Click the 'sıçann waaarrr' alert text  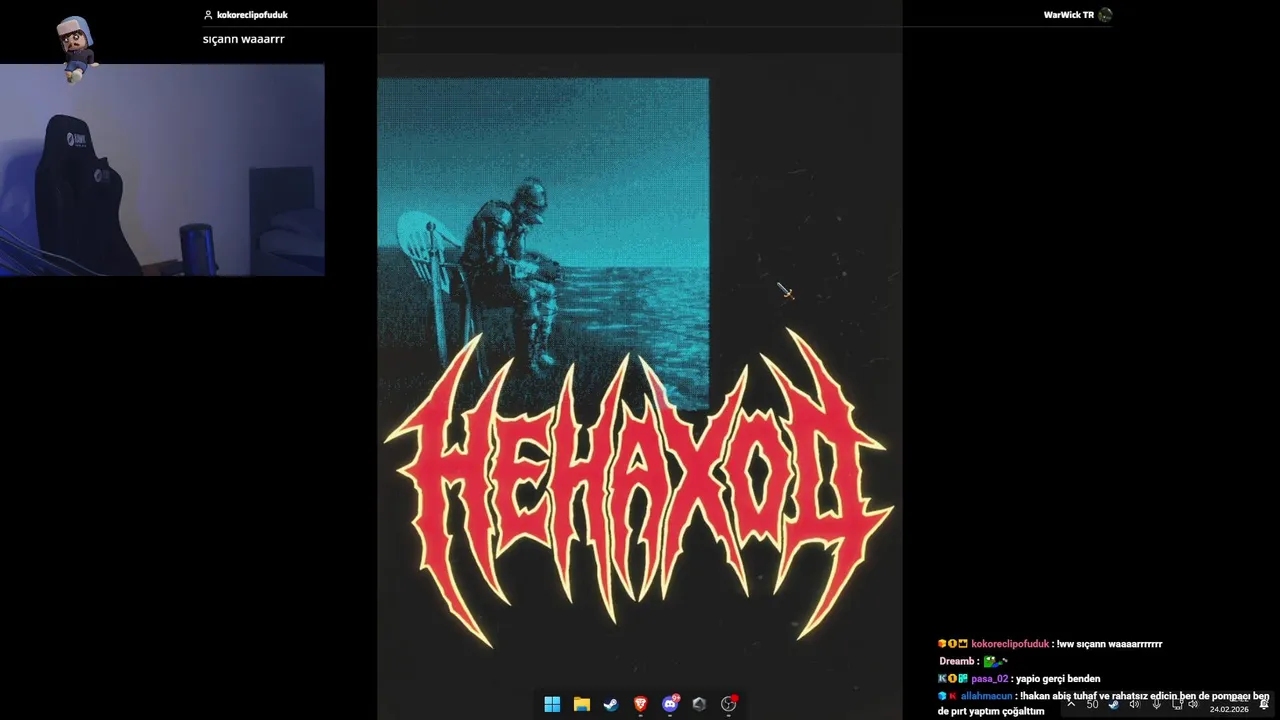(244, 39)
